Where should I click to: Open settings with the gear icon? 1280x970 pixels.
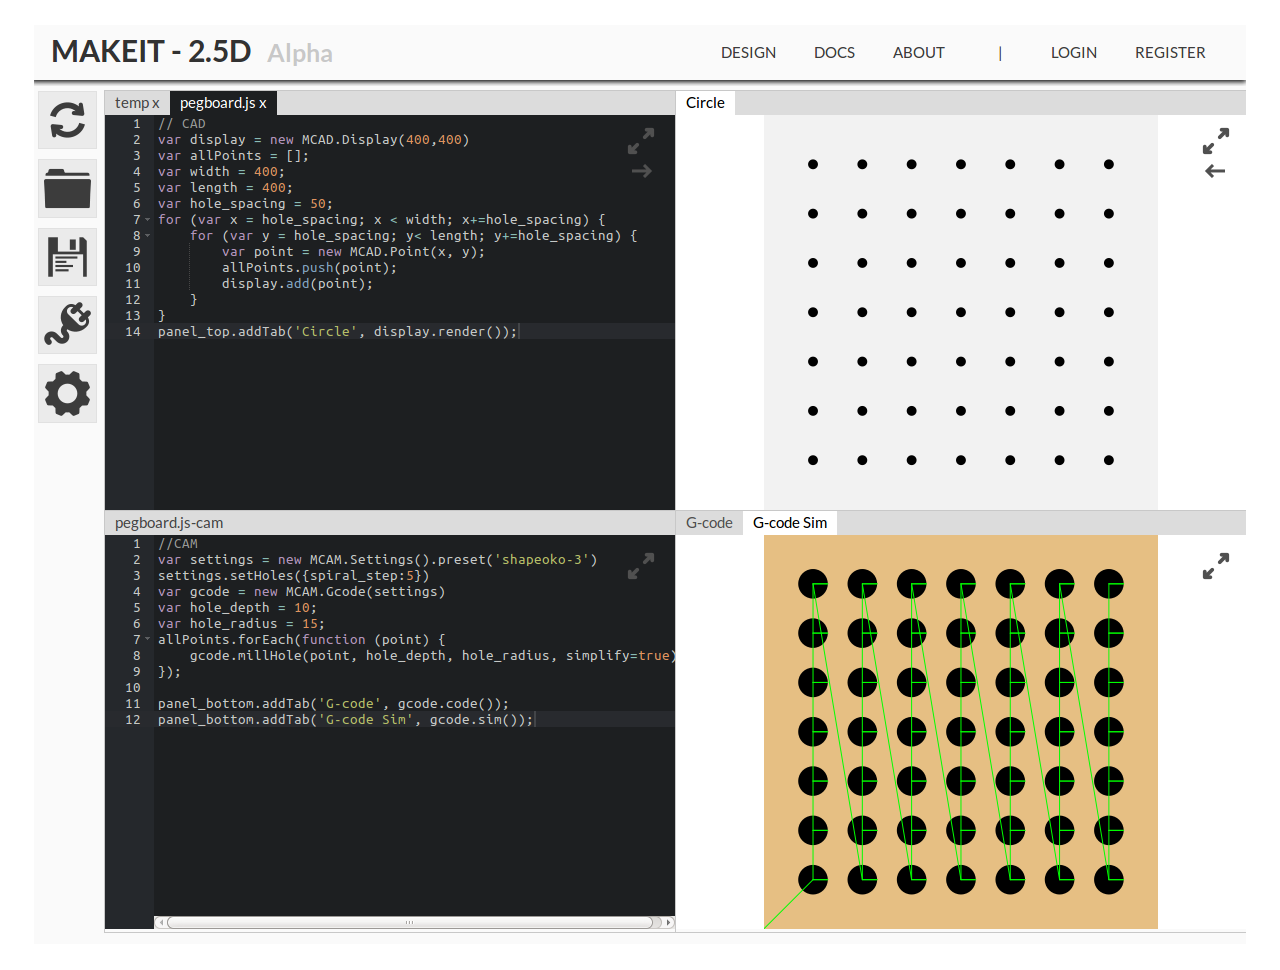67,393
